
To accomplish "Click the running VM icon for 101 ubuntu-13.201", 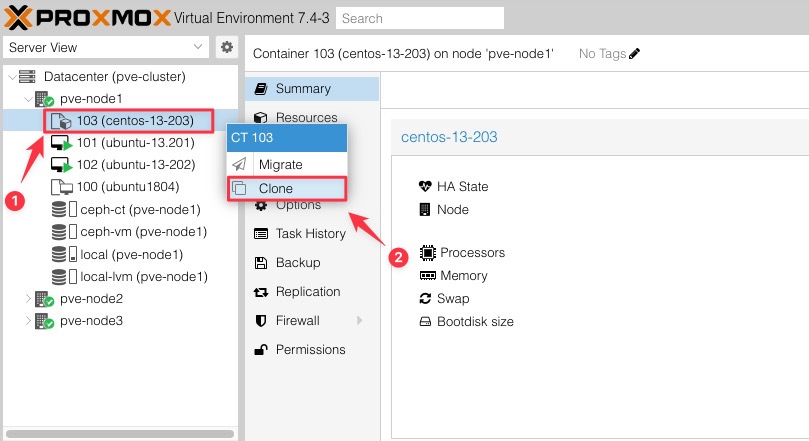I will click(x=61, y=143).
